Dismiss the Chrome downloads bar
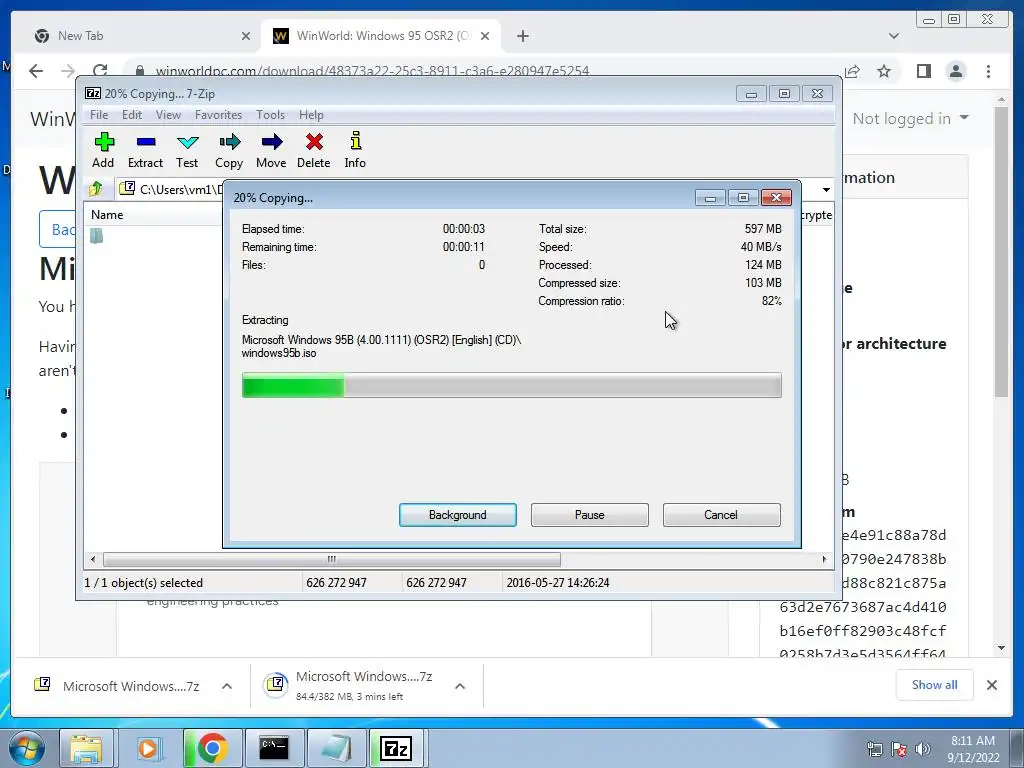 tap(992, 685)
